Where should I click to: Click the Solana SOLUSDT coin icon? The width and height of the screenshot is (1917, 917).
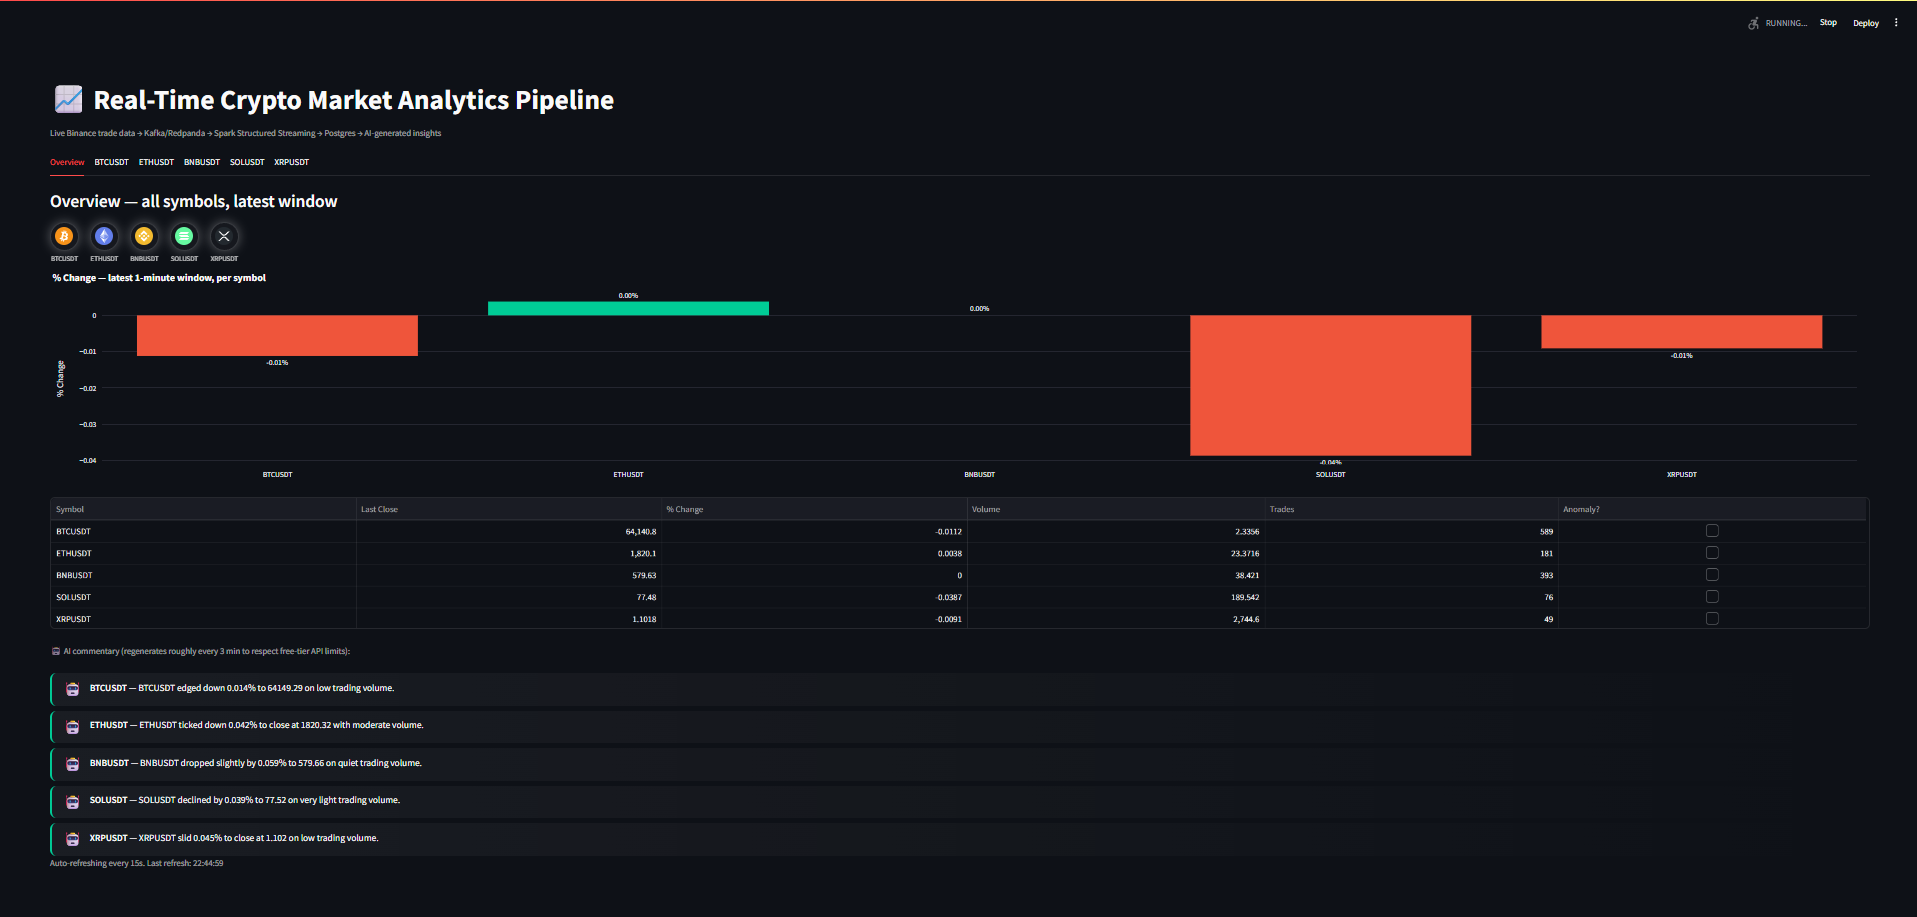tap(184, 236)
